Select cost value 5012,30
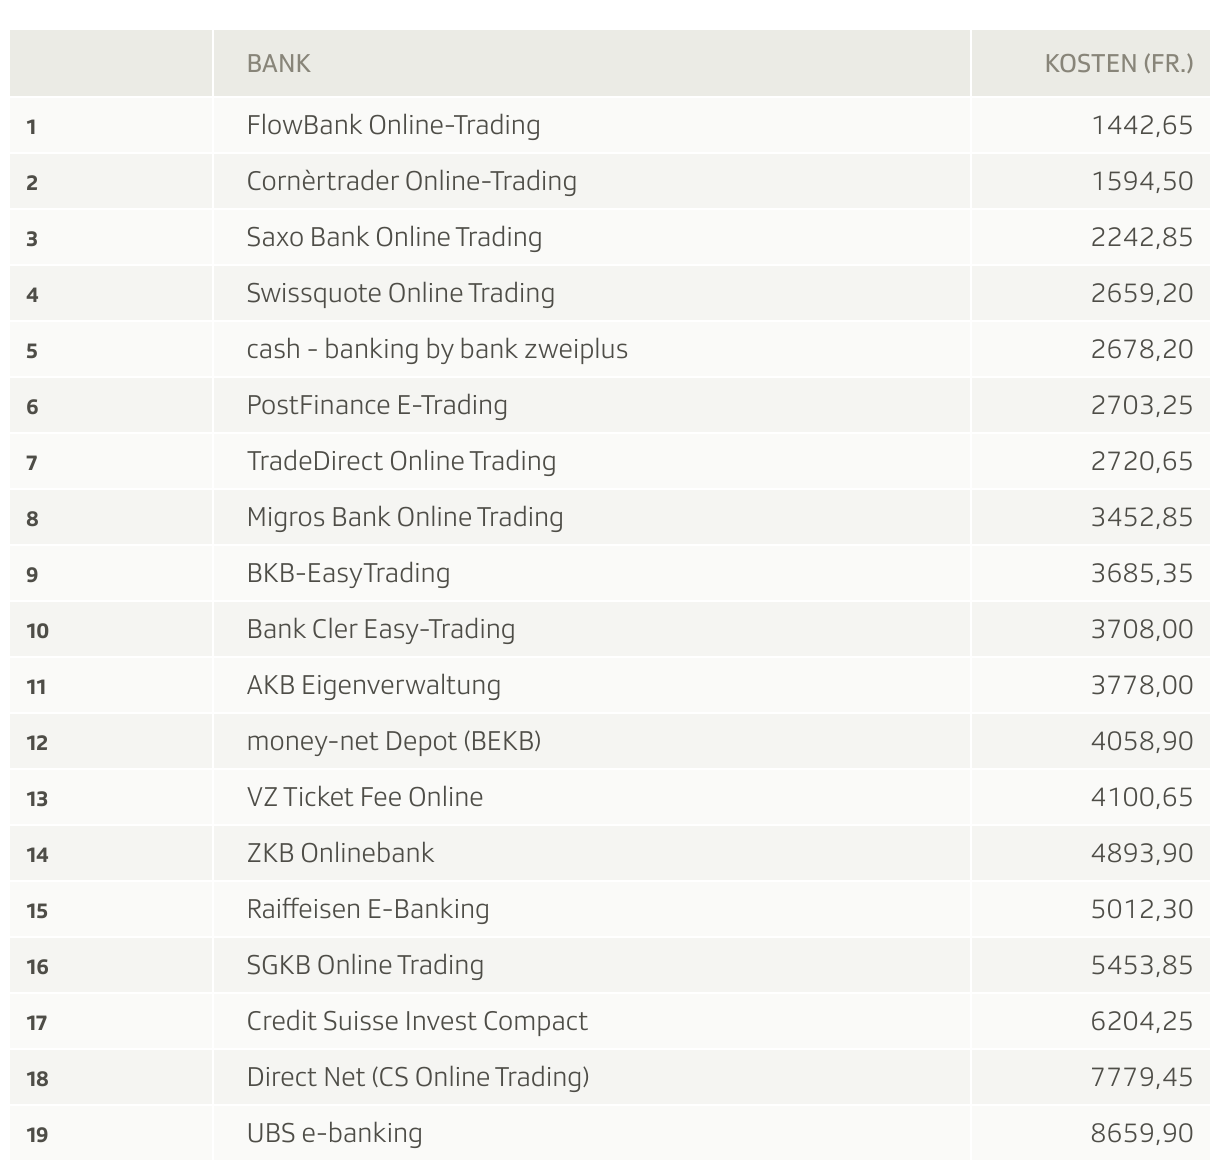1220x1170 pixels. pos(1142,909)
